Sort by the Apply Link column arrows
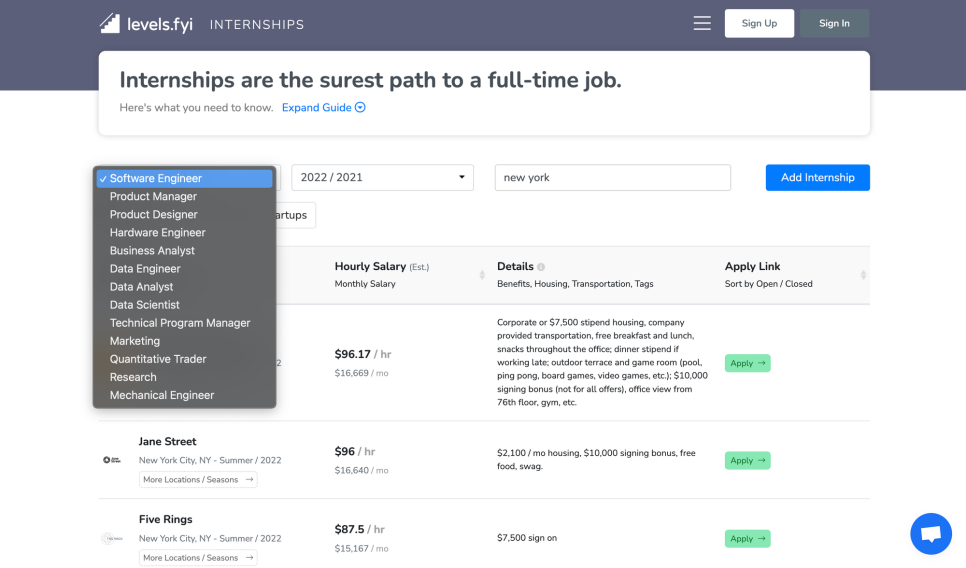This screenshot has height=568, width=966. [x=863, y=275]
